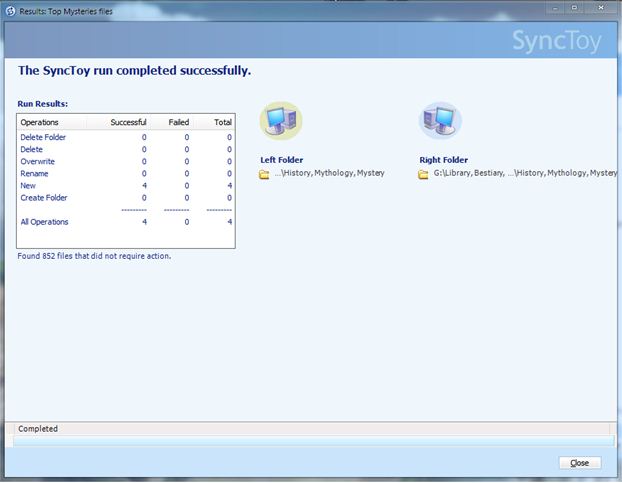
Task: Click the Found 852 files message
Action: pyautogui.click(x=94, y=256)
